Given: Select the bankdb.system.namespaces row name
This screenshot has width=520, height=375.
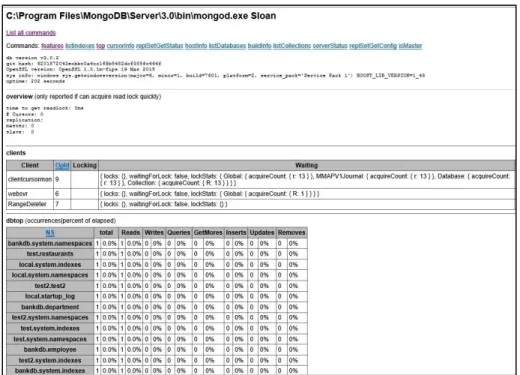Looking at the screenshot, I should point(50,243).
